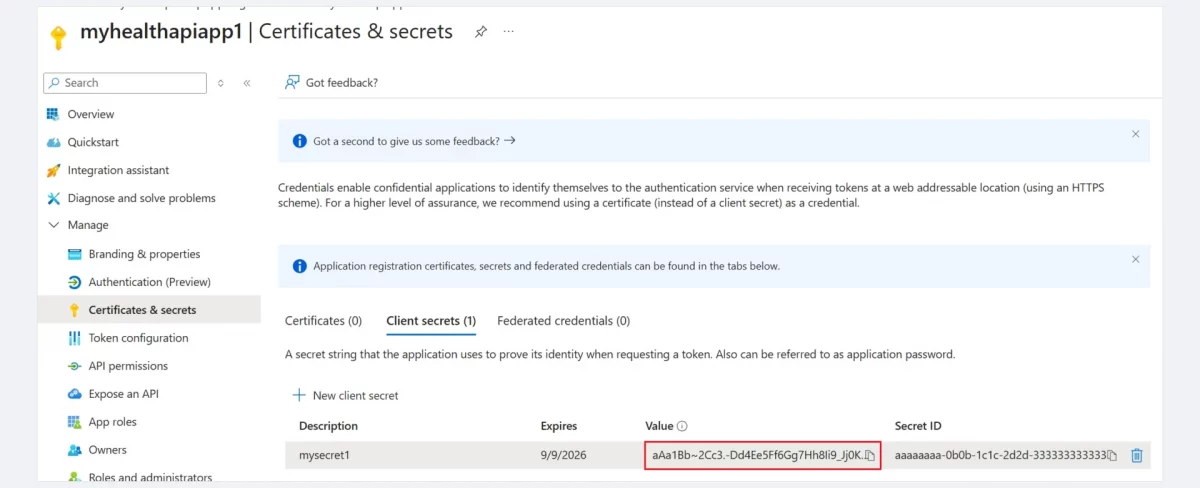
Task: Click the Secret ID text aaaaaaaa-0b0b
Action: tap(1000, 455)
